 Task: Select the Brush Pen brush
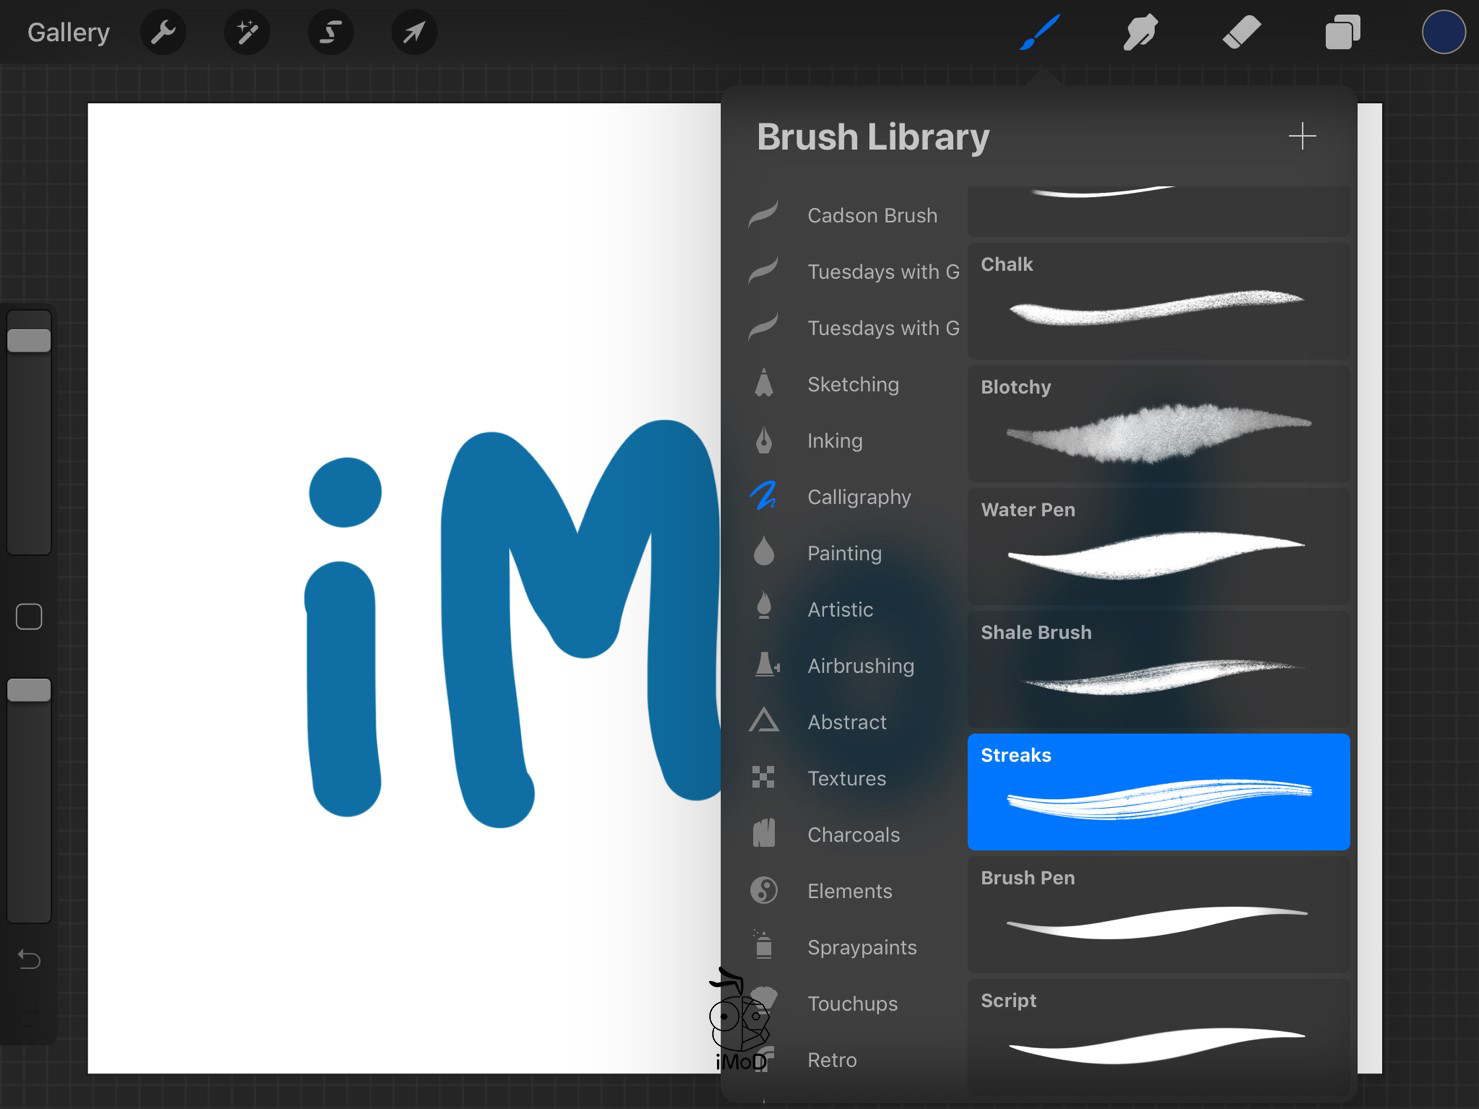pyautogui.click(x=1157, y=913)
